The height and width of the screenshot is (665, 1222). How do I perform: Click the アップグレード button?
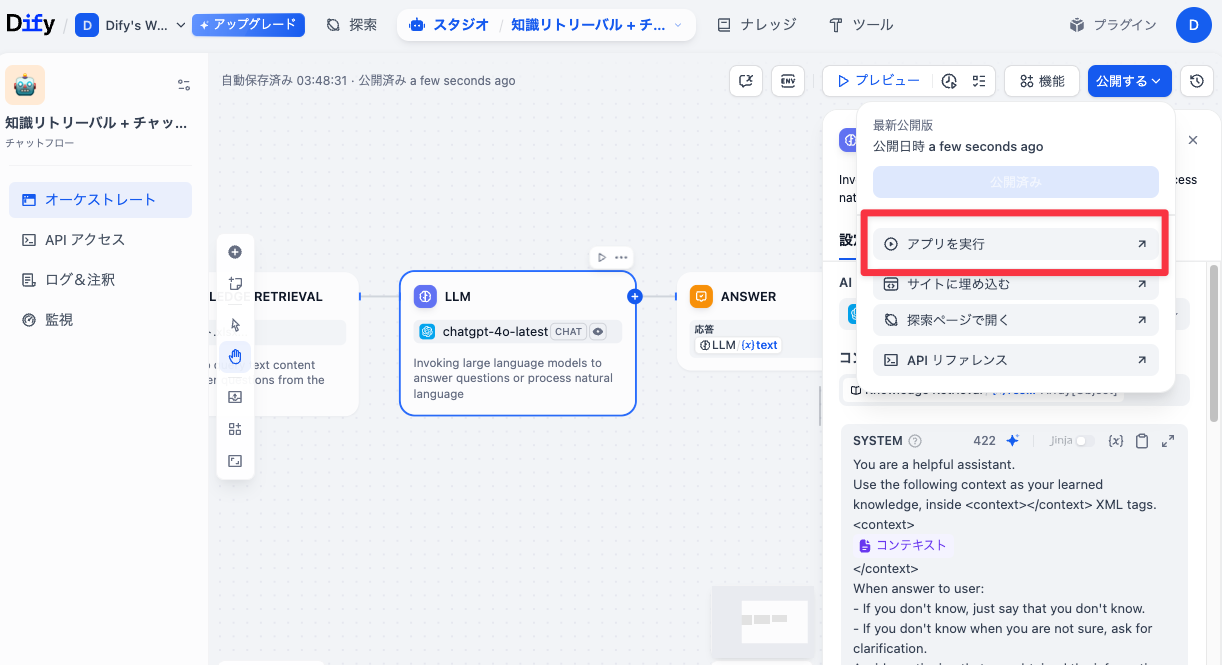[x=248, y=25]
